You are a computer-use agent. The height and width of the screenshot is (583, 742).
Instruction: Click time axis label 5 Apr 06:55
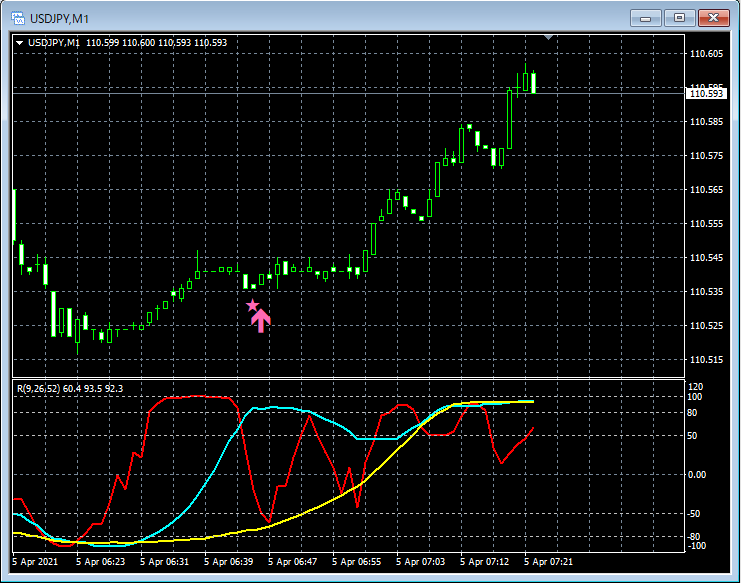tap(357, 562)
